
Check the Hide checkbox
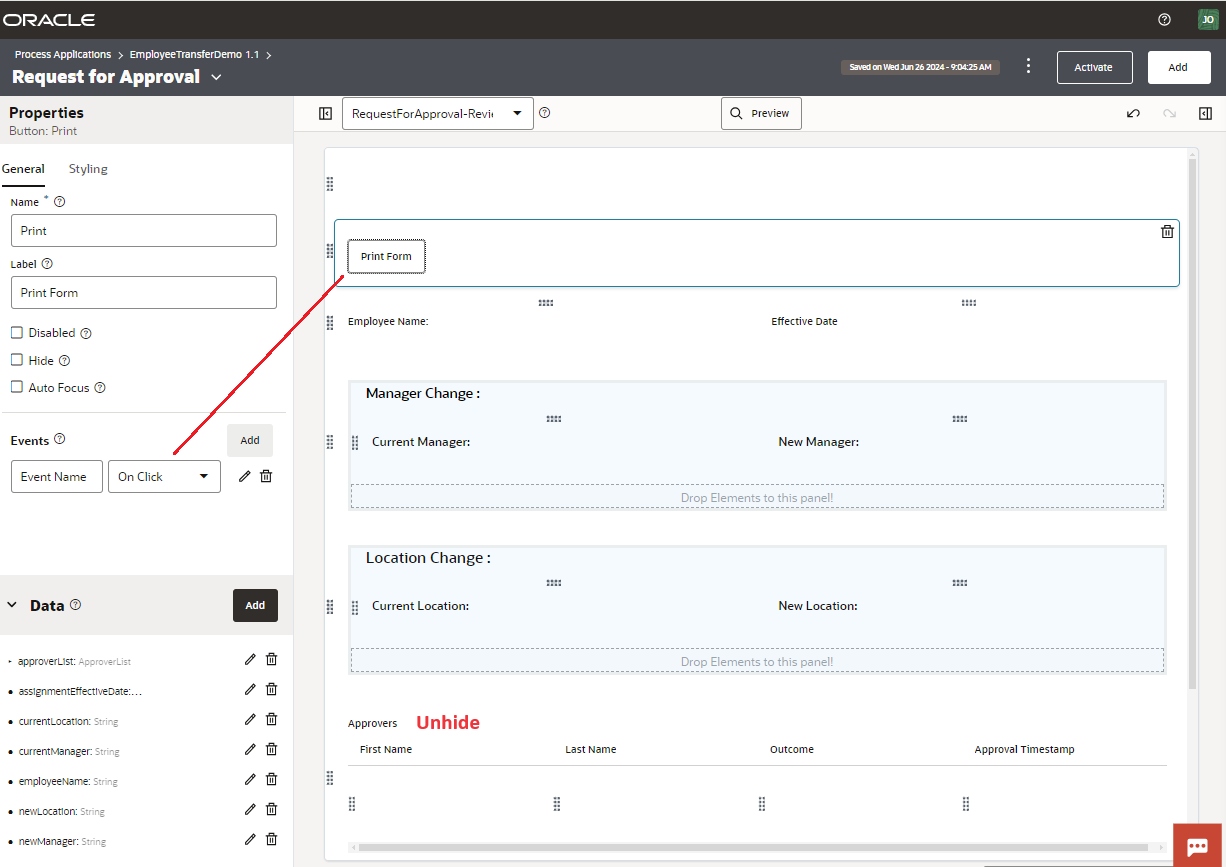17,360
